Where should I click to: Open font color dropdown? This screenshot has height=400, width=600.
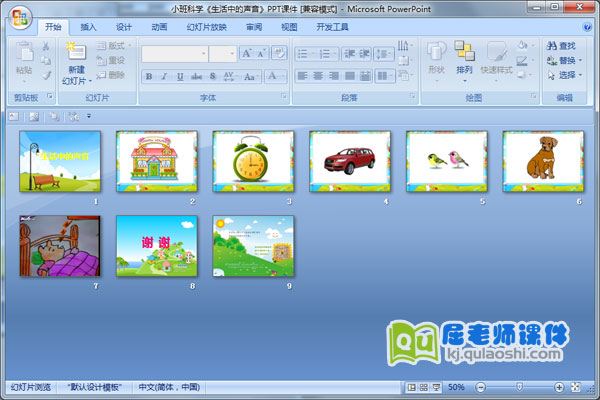276,76
